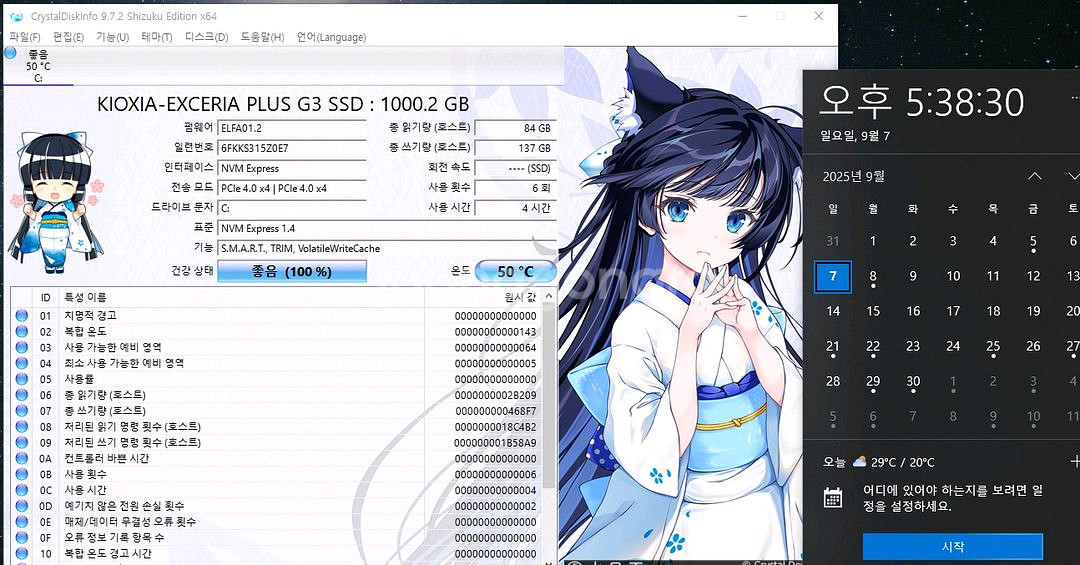Select September 15 in the calendar
1080x565 pixels.
[x=873, y=311]
